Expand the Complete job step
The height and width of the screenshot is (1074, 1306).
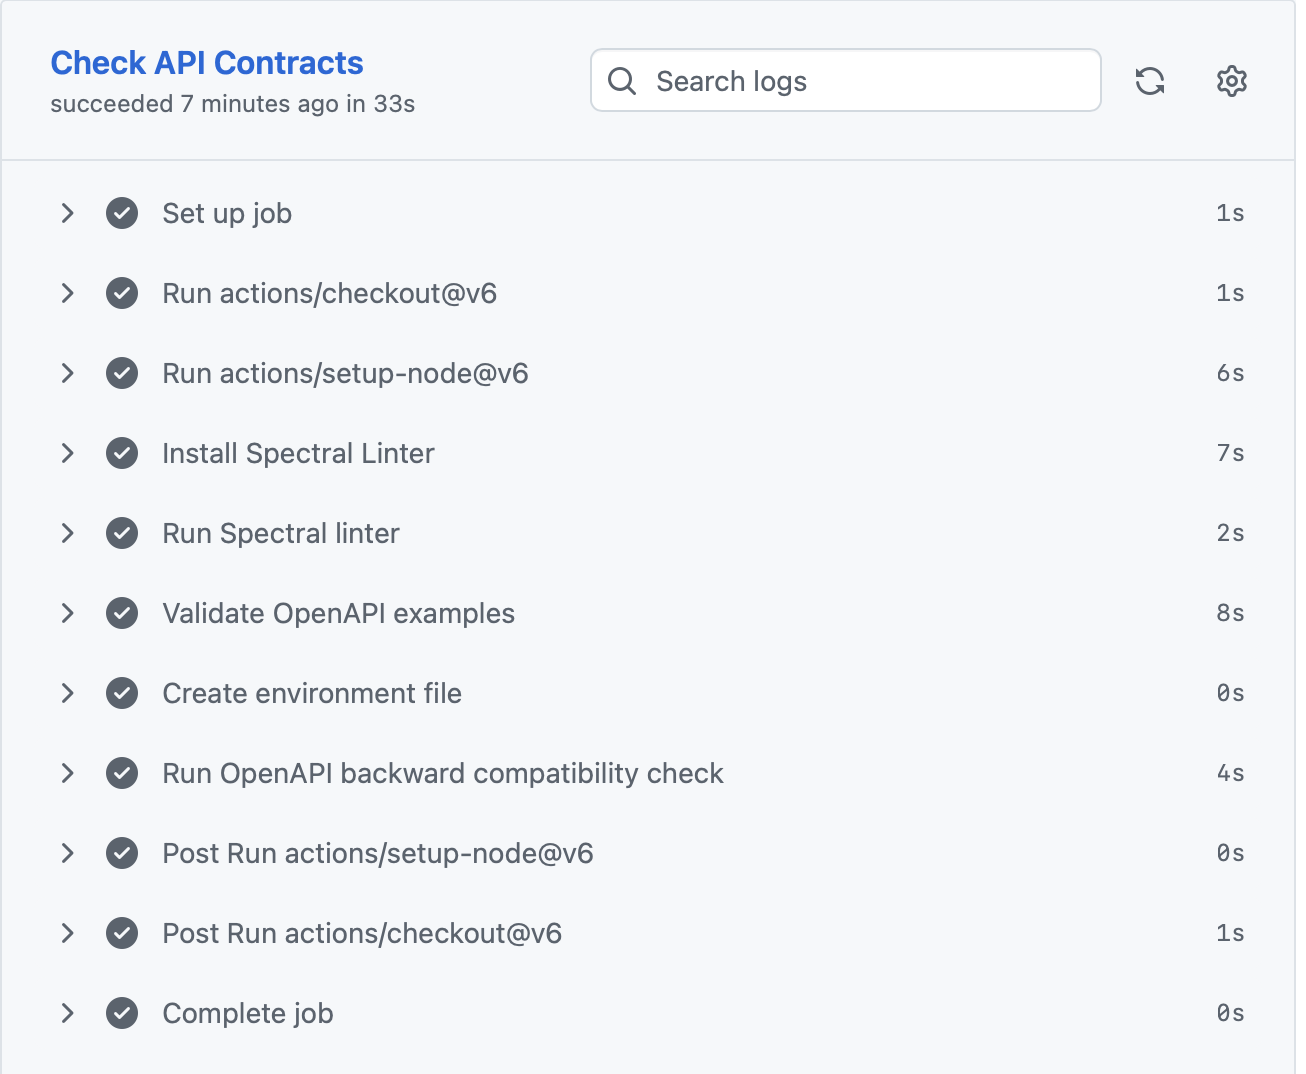[x=67, y=1013]
